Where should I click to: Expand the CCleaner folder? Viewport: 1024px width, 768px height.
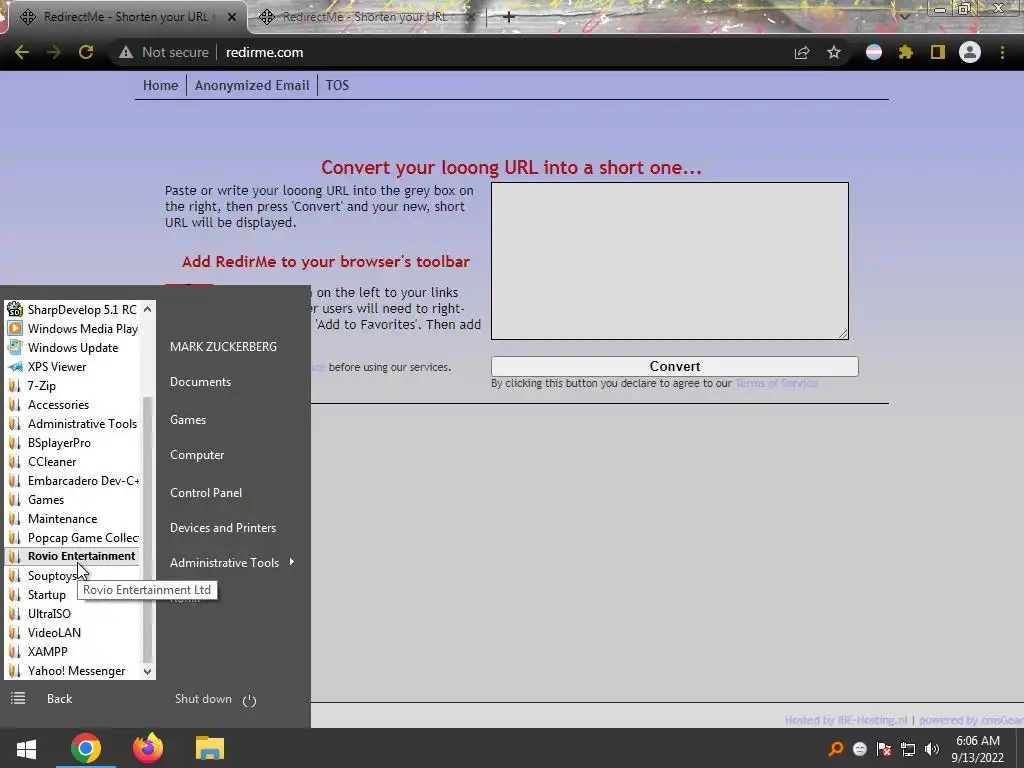tap(72, 461)
